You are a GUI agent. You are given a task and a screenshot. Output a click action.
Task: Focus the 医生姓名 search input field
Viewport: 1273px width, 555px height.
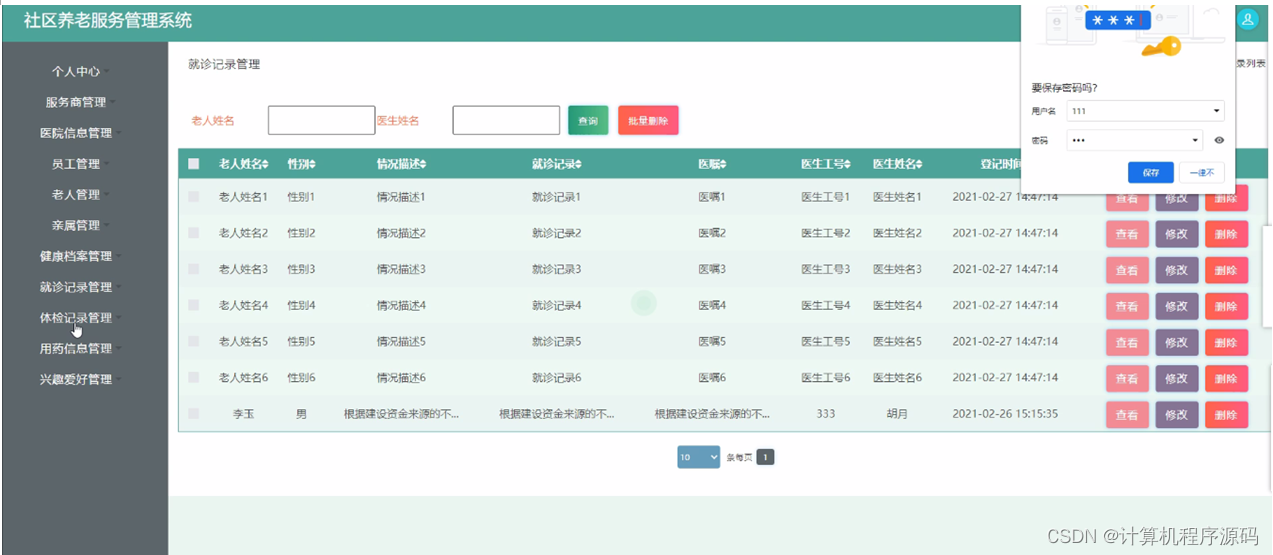pos(506,120)
